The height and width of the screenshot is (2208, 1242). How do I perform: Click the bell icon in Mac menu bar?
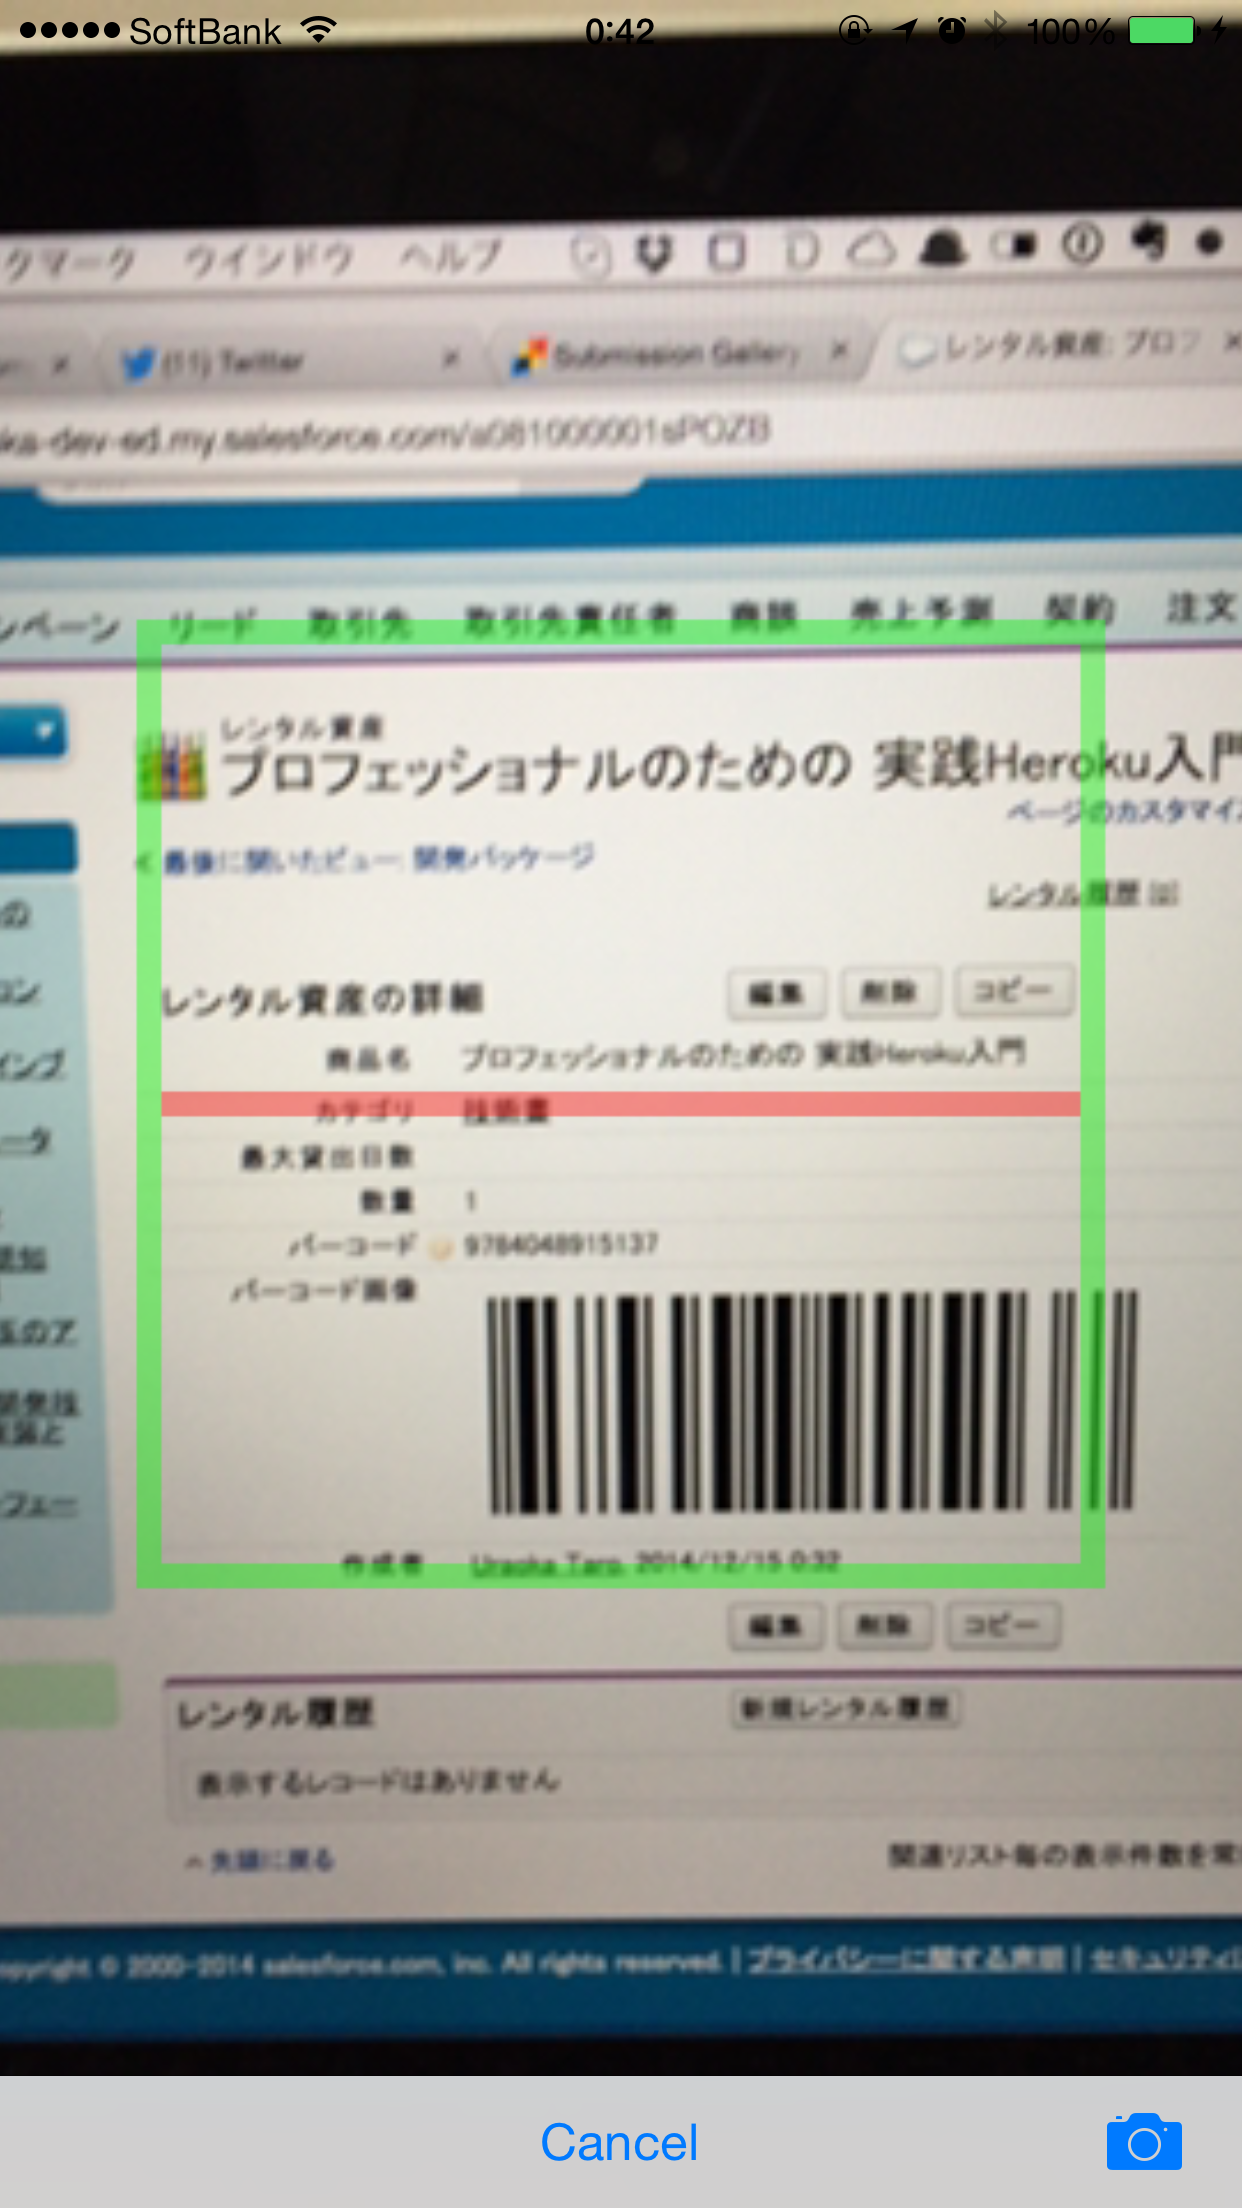tap(943, 247)
